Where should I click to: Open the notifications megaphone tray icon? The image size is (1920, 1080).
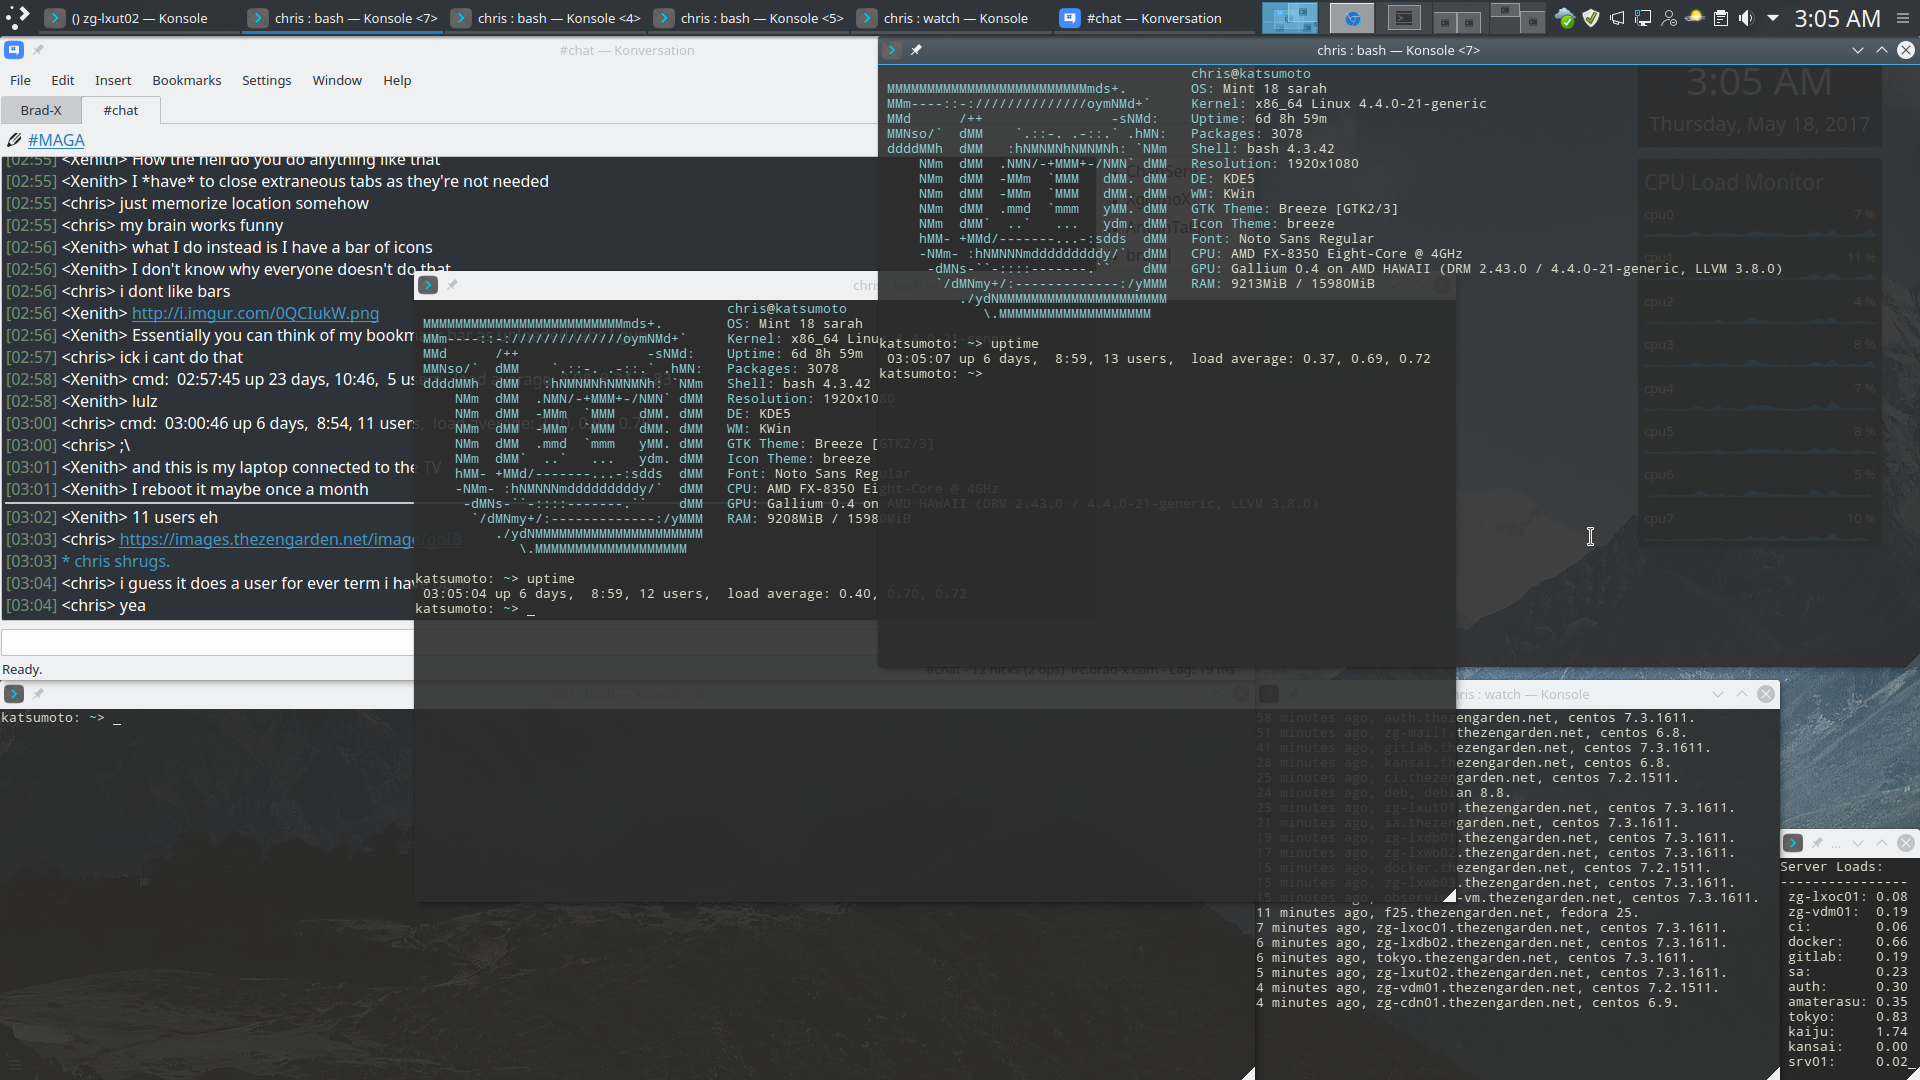(1617, 18)
